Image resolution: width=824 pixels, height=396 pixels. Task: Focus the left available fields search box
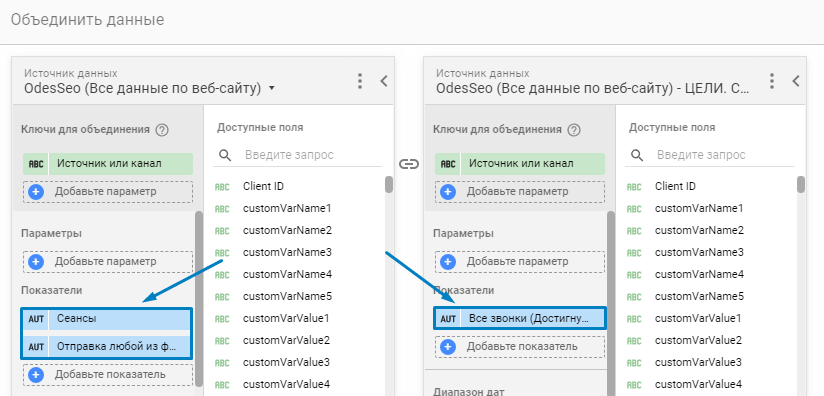tap(312, 155)
